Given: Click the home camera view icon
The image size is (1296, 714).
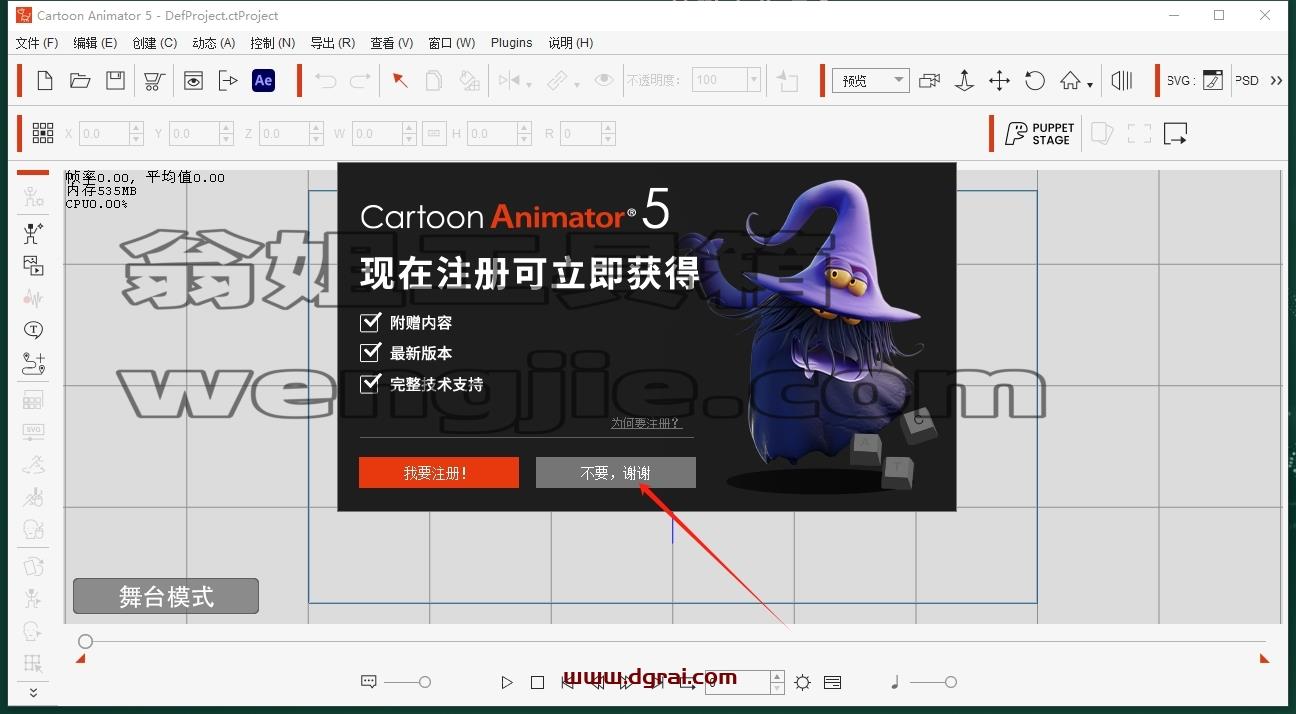Looking at the screenshot, I should click(x=1070, y=81).
